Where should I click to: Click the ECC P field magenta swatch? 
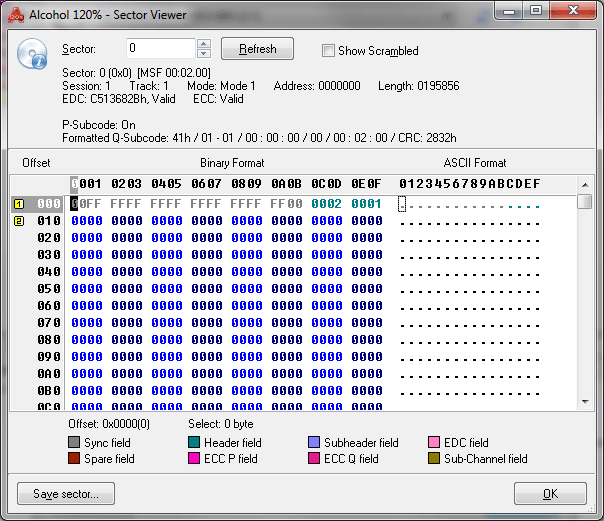coord(194,458)
